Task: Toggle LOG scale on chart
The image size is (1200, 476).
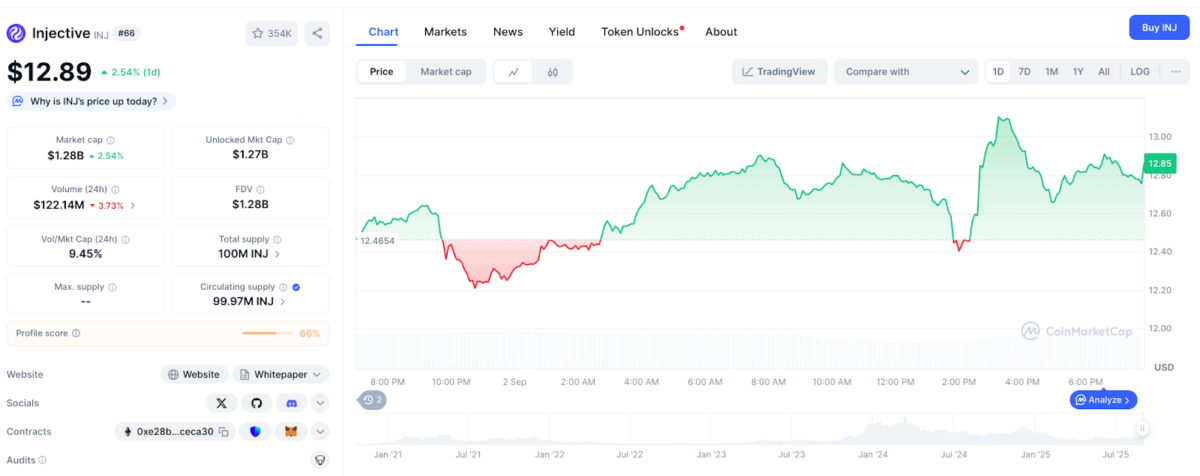Action: pyautogui.click(x=1140, y=72)
